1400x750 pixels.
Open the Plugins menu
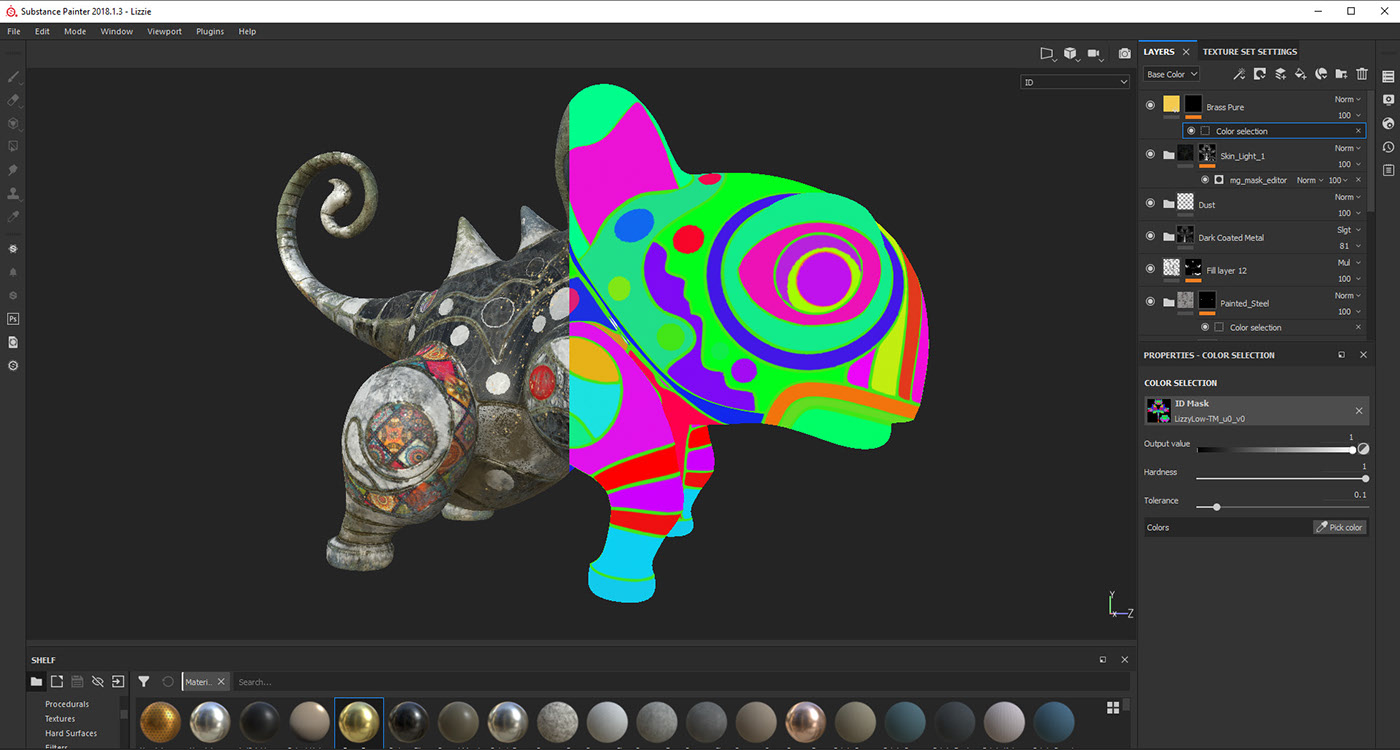pos(210,31)
